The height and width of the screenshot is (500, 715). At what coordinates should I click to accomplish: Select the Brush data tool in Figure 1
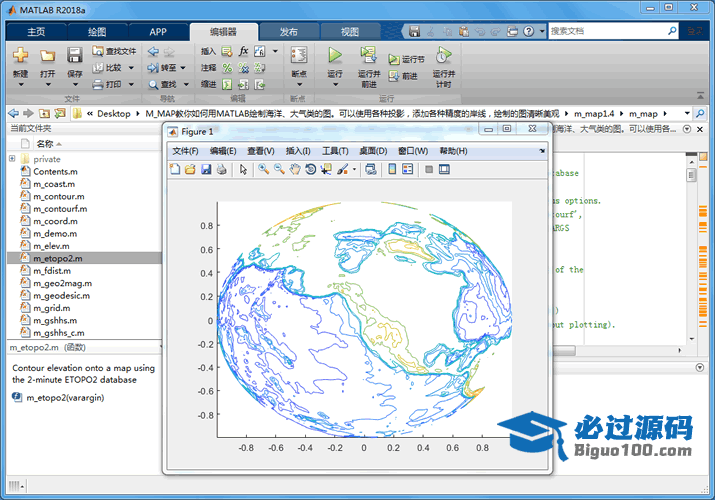pos(342,169)
